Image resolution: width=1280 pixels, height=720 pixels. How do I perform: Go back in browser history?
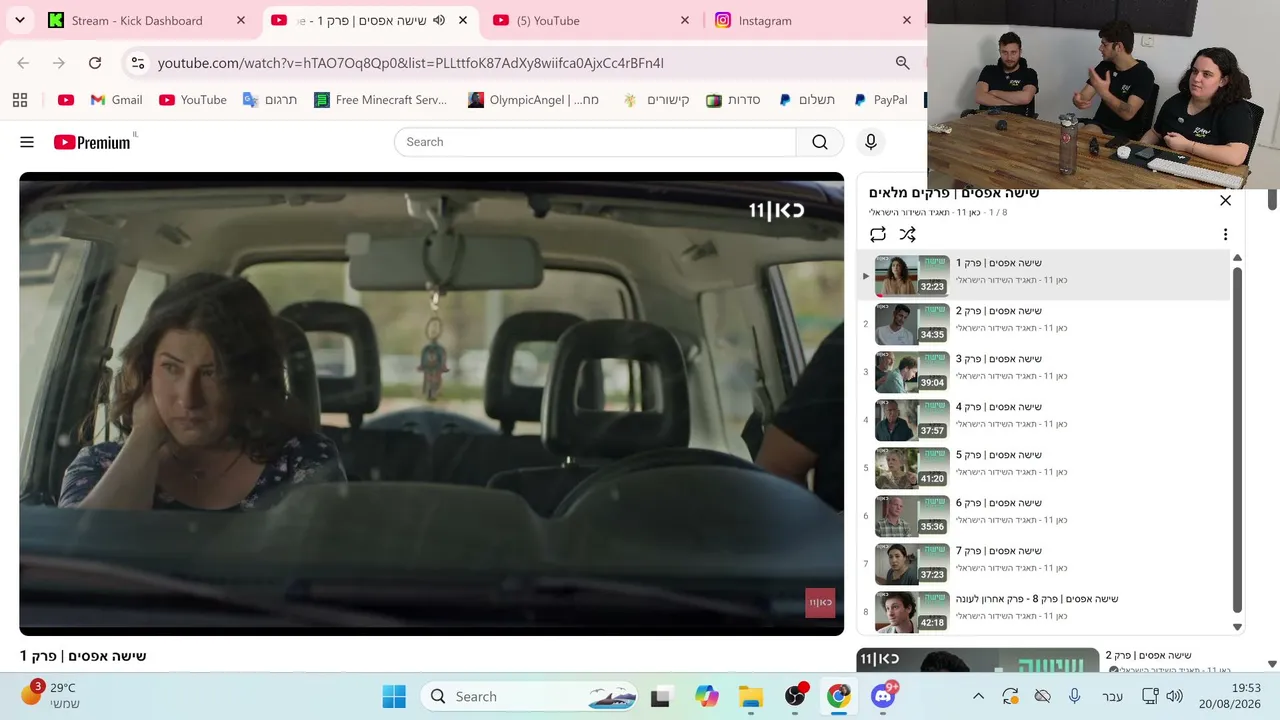point(23,63)
